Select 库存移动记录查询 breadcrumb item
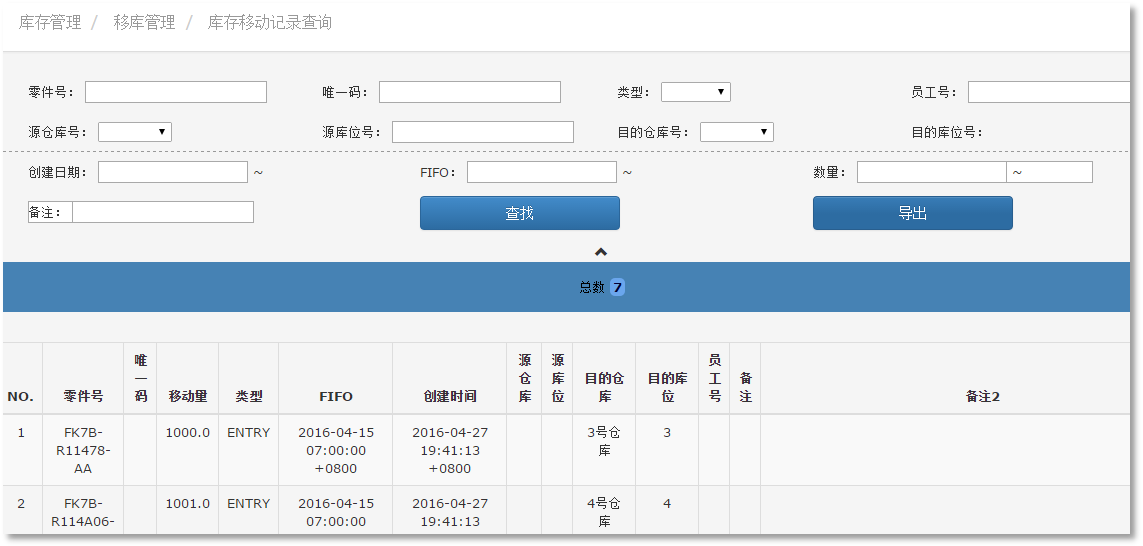Screen dimensions: 1143x546 tap(270, 23)
